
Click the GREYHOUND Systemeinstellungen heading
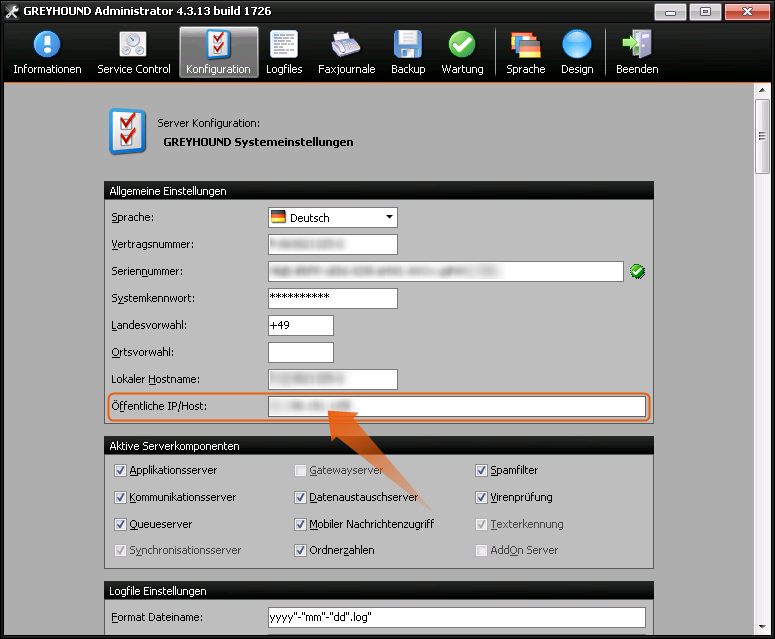coord(258,142)
